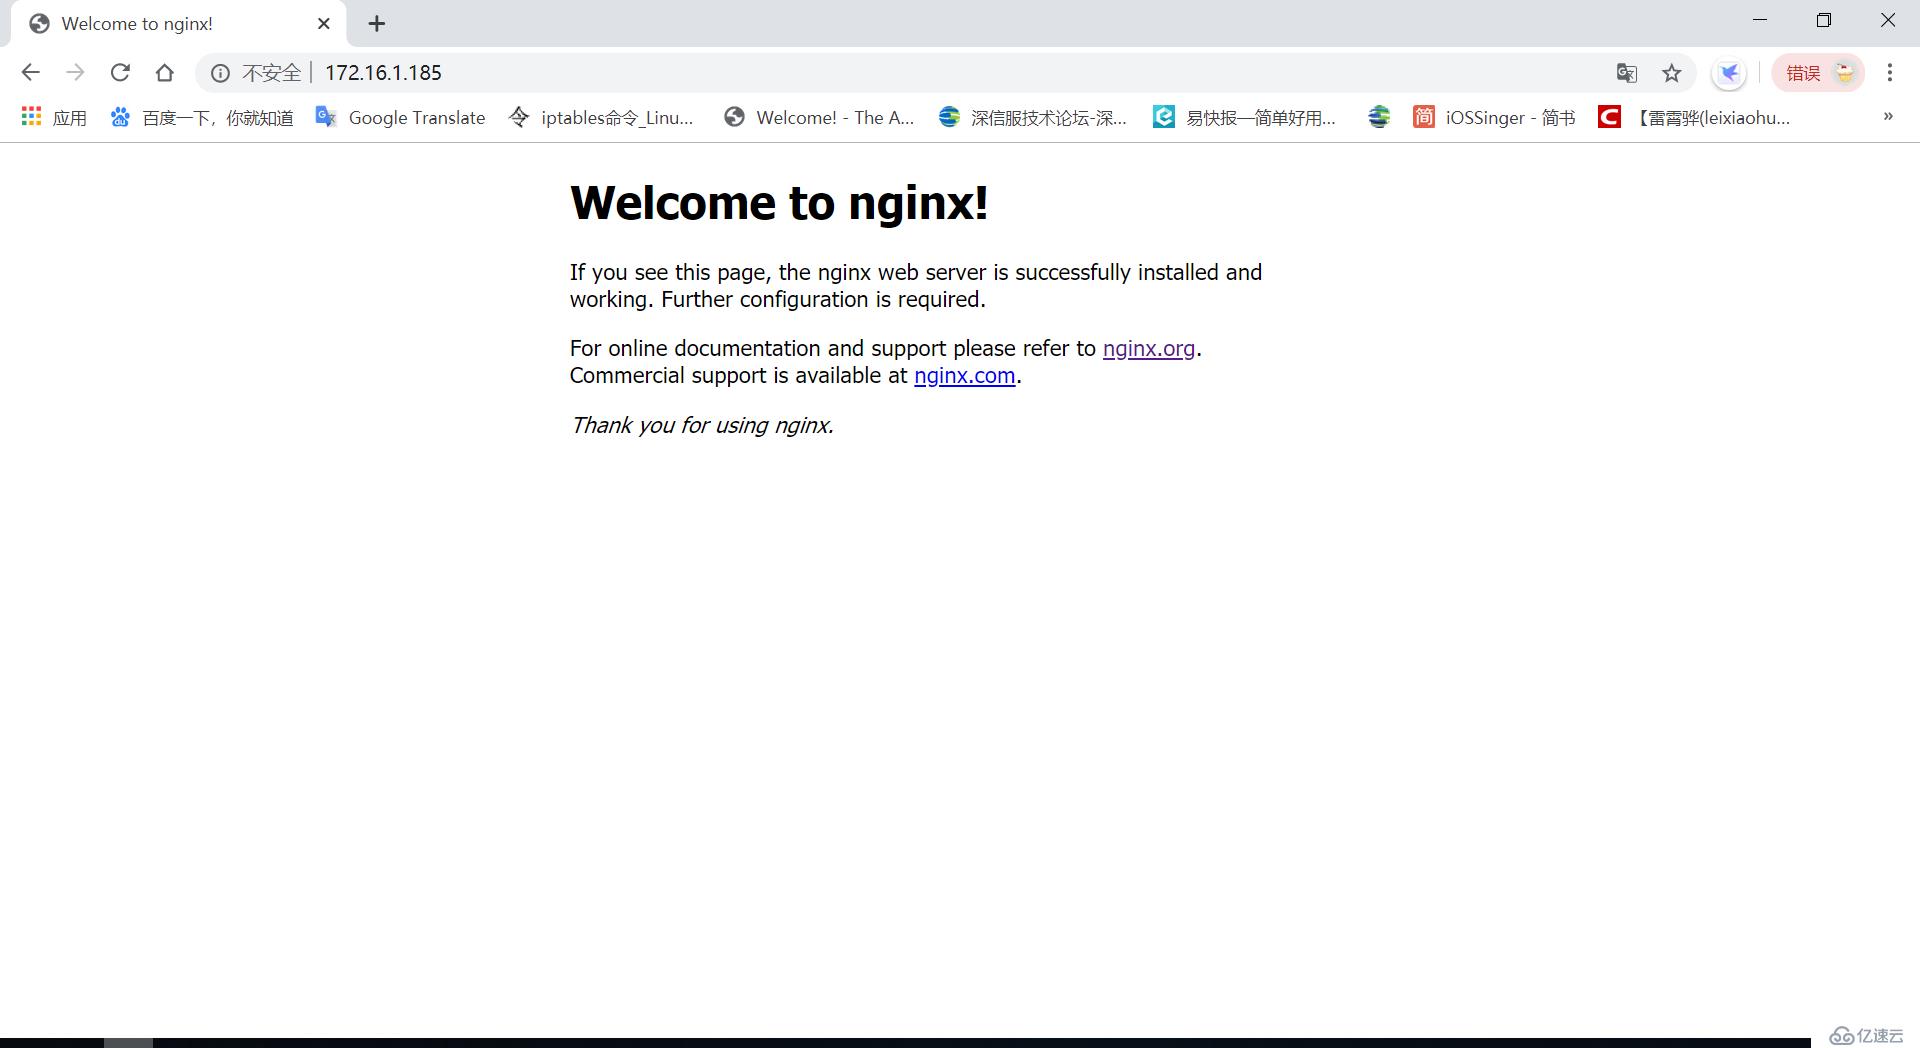
Task: Open the Welcome! - The A... bookmark
Action: (819, 117)
